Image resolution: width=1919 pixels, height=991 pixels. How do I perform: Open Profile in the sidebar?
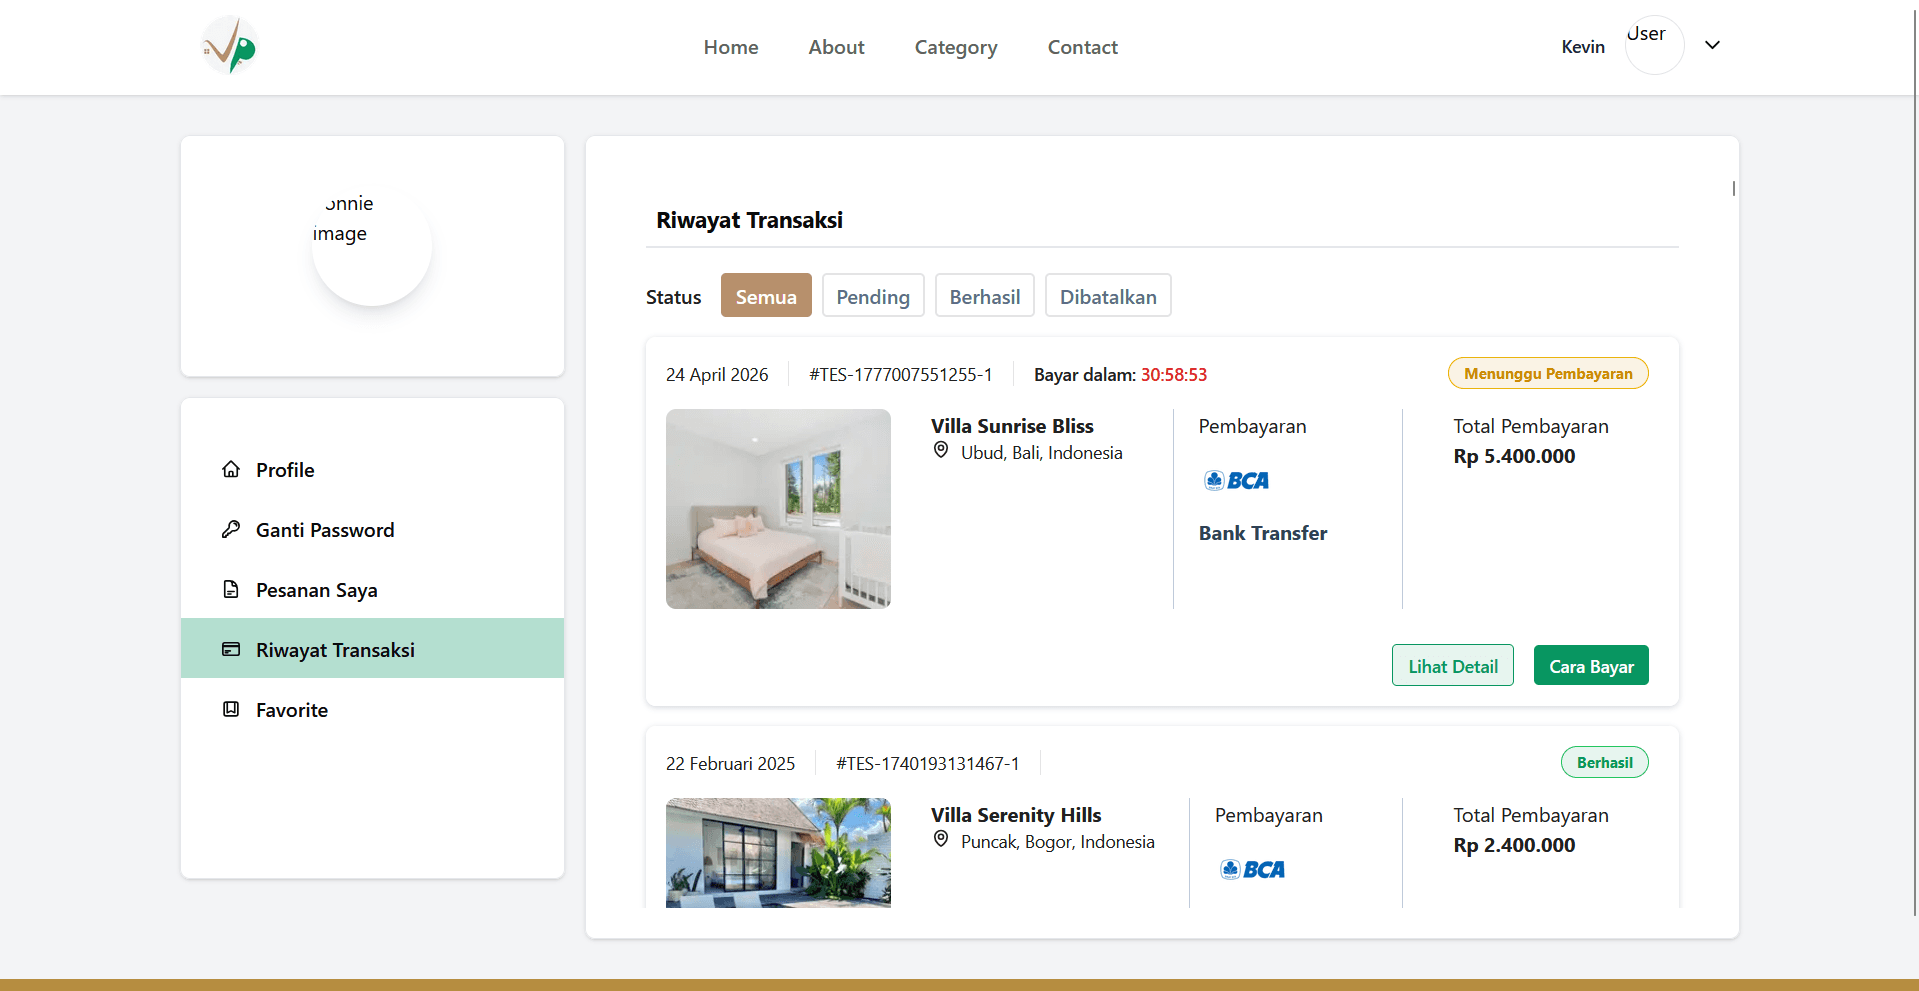click(372, 469)
